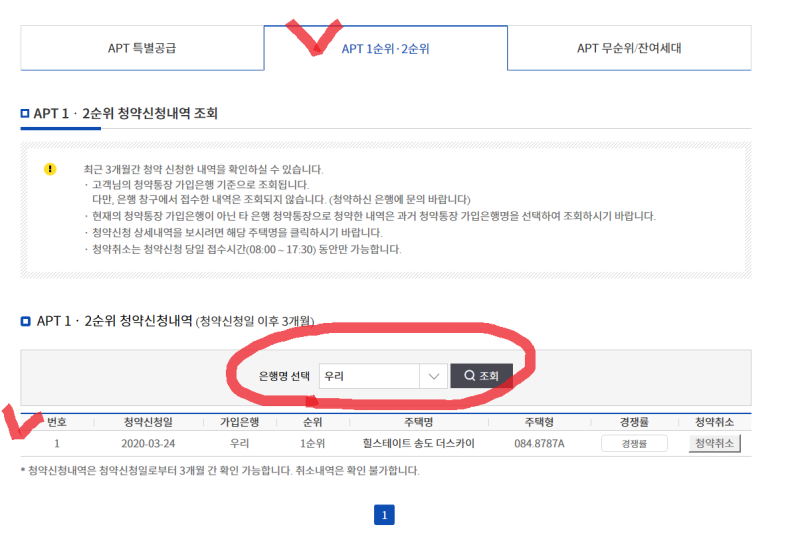Open the 은행명 선택 dropdown showing 우리
The image size is (800, 543).
click(x=383, y=376)
